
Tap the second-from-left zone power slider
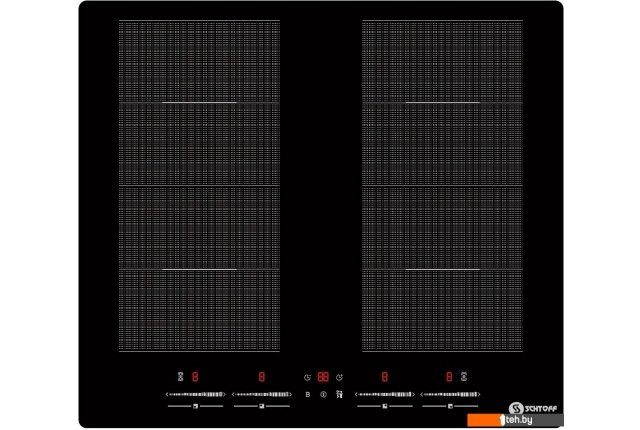(261, 395)
